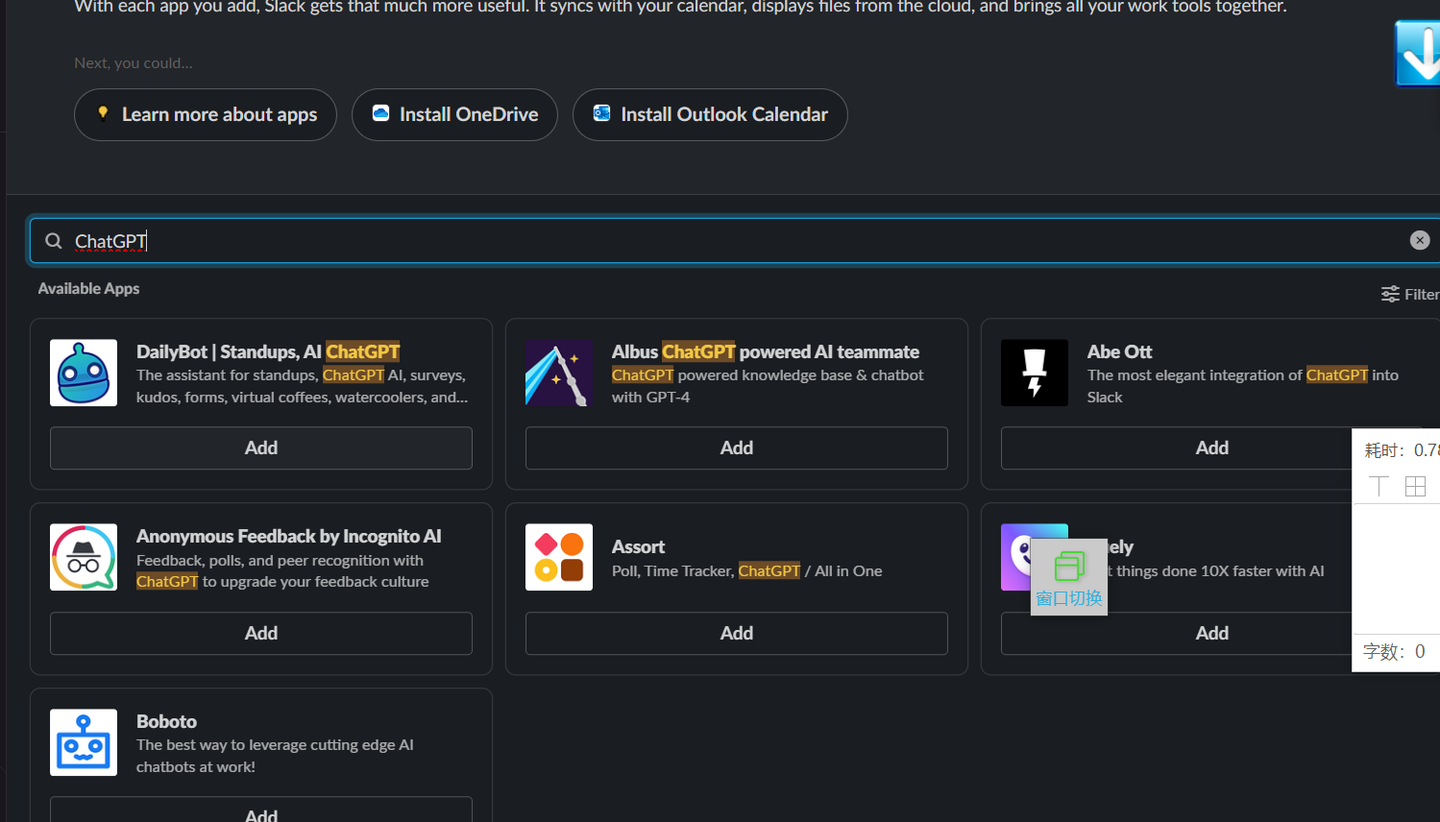Open the Filter options
This screenshot has height=822, width=1440.
tap(1410, 294)
